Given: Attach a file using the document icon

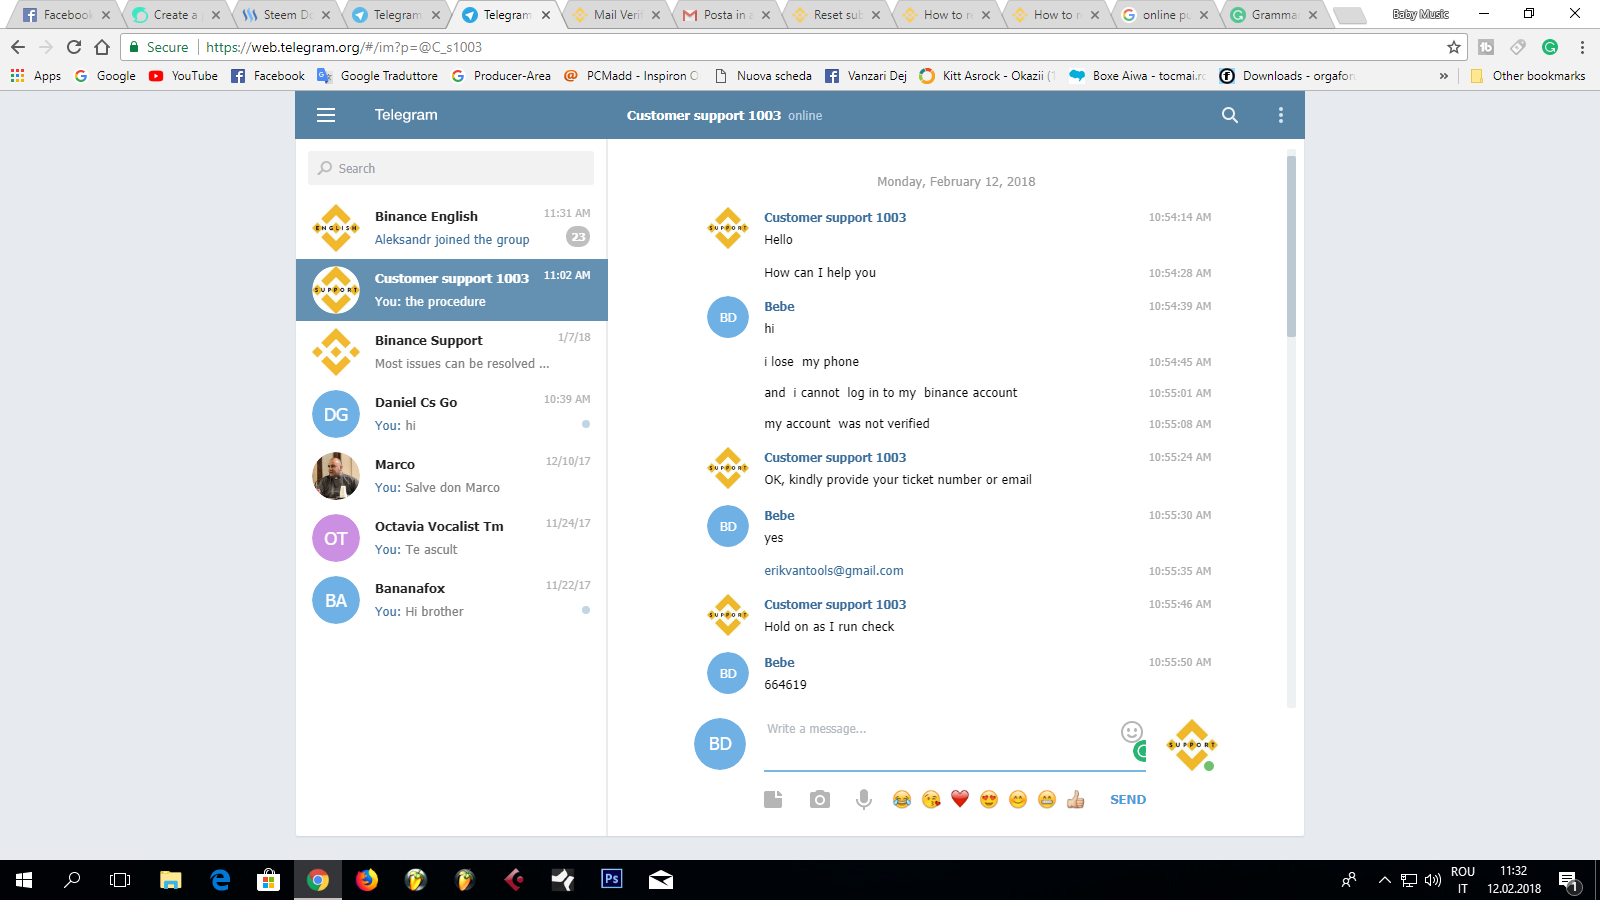Looking at the screenshot, I should [773, 799].
